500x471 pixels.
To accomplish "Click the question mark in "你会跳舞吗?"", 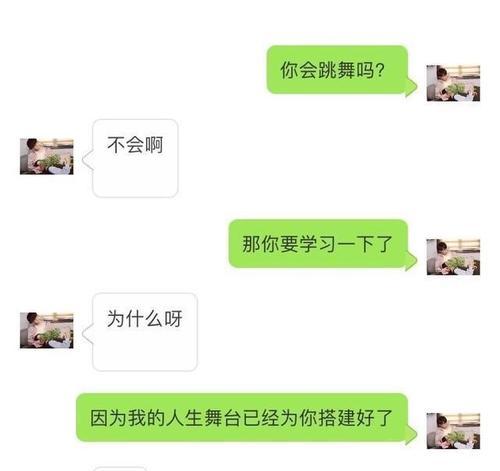I will [x=380, y=70].
